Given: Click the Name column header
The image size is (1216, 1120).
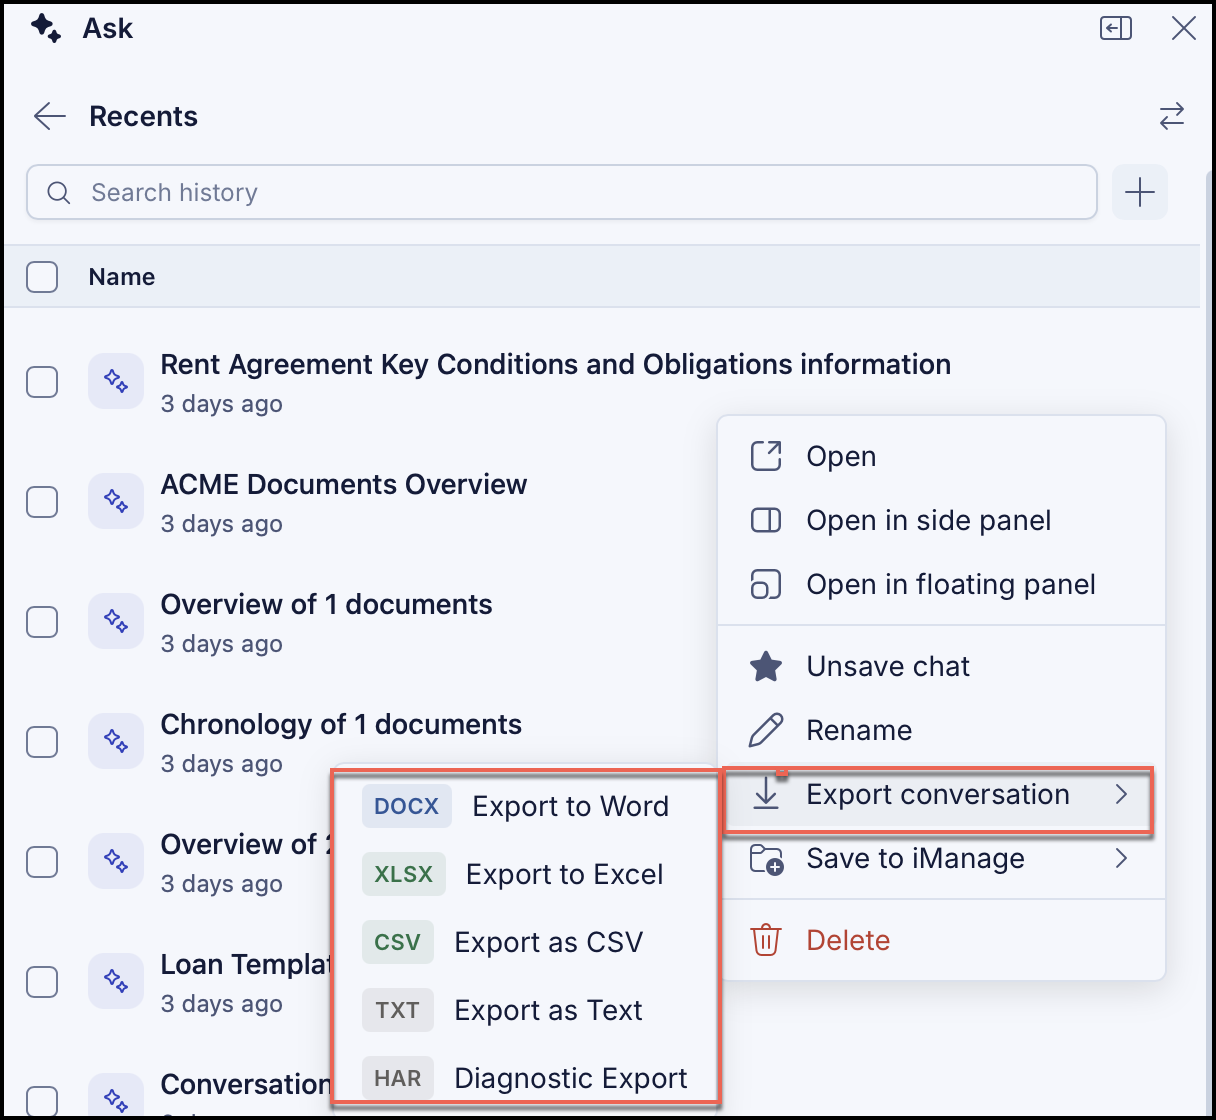Looking at the screenshot, I should click(x=122, y=277).
